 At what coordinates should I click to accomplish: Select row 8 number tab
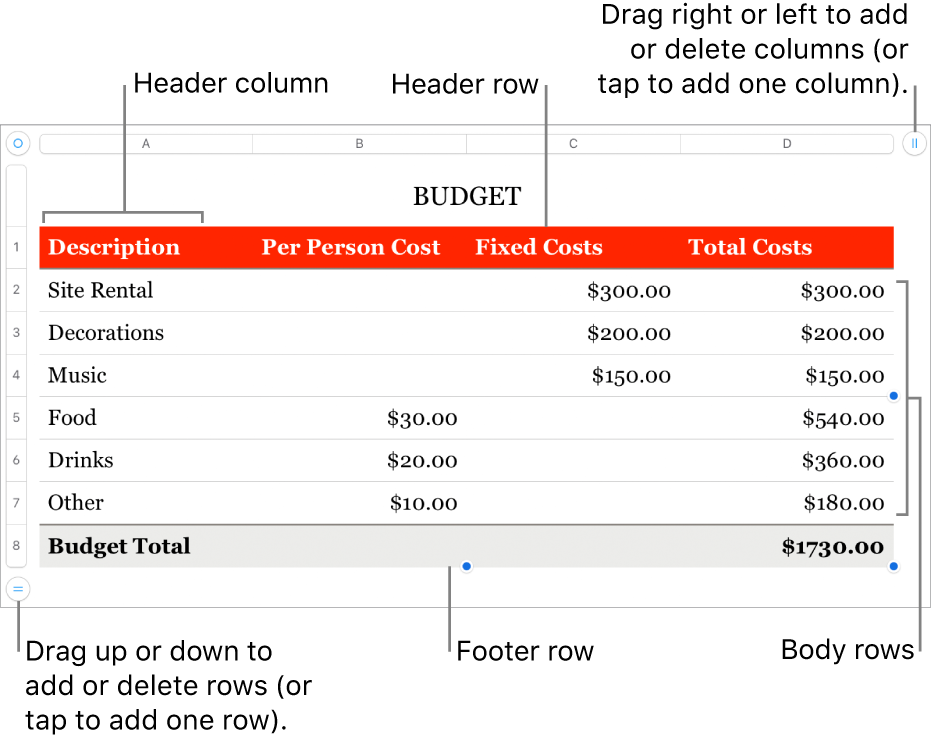17,546
